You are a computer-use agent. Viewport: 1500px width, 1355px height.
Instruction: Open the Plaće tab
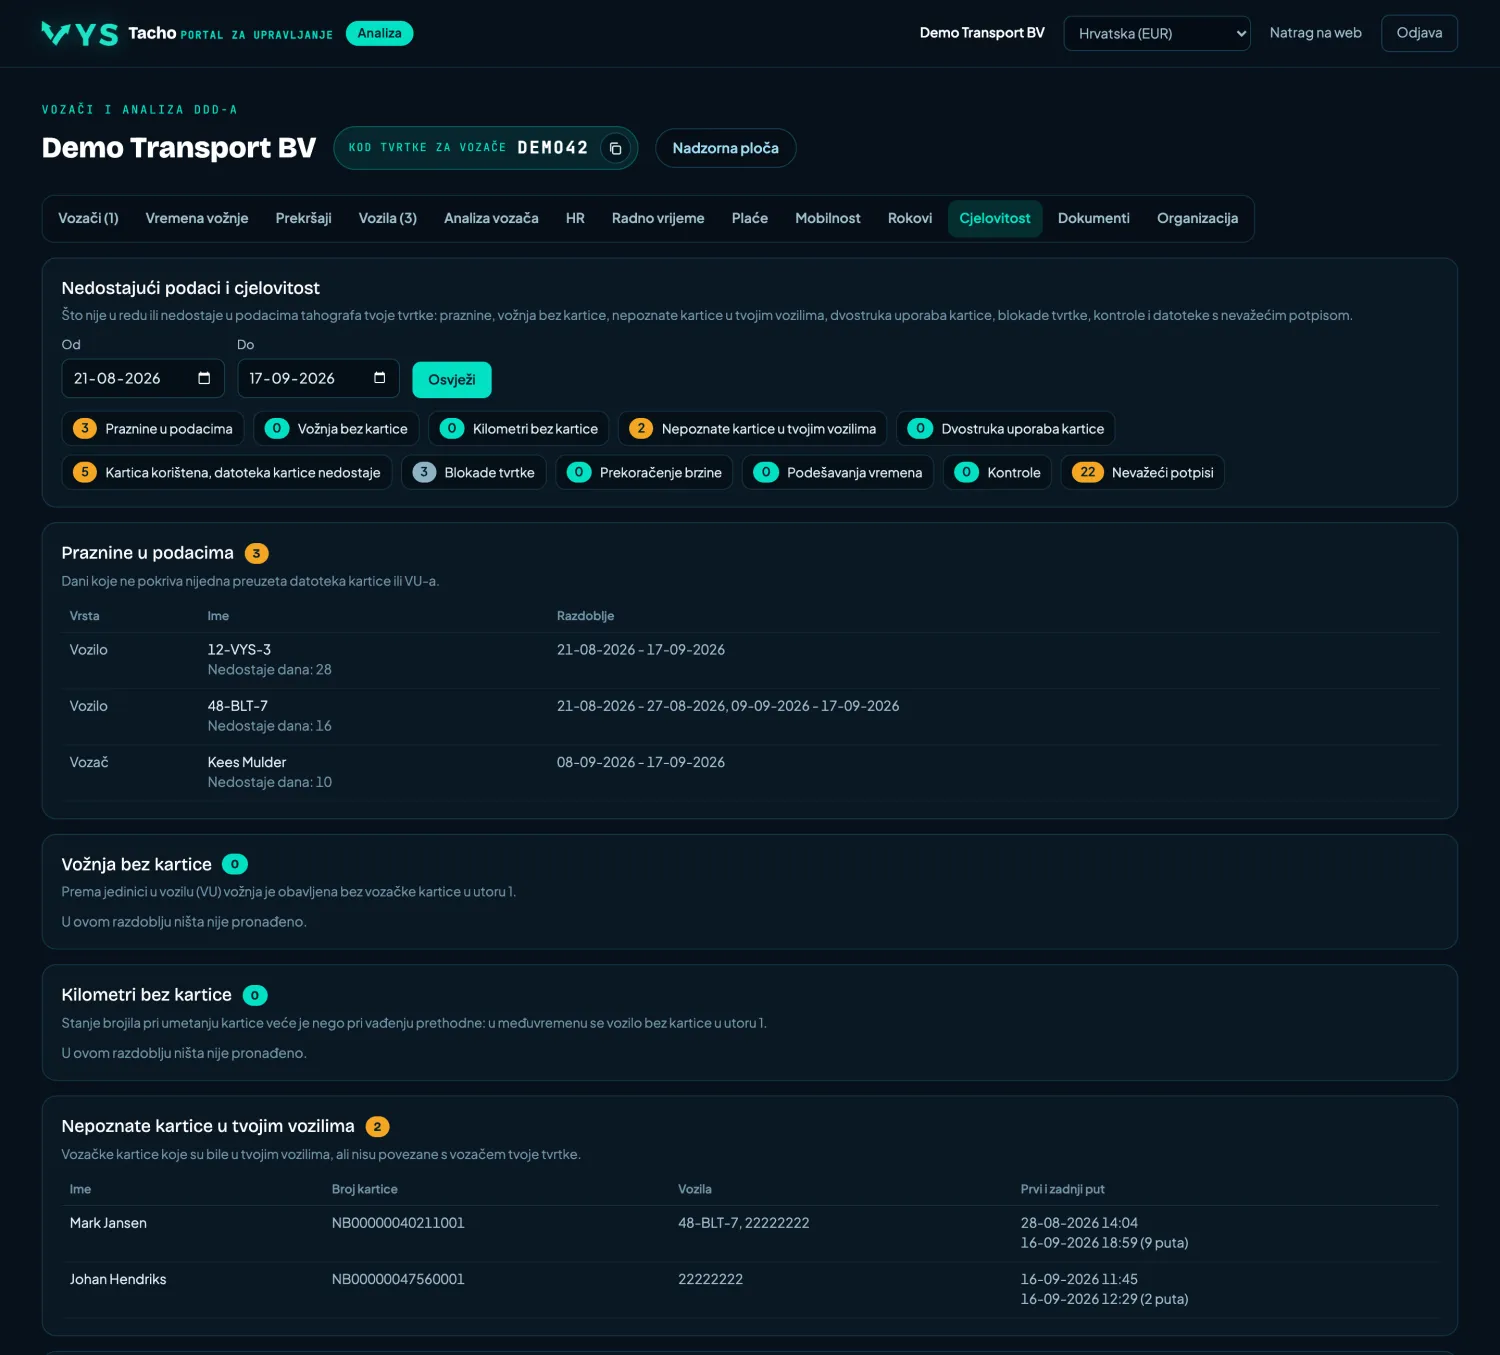tap(750, 218)
